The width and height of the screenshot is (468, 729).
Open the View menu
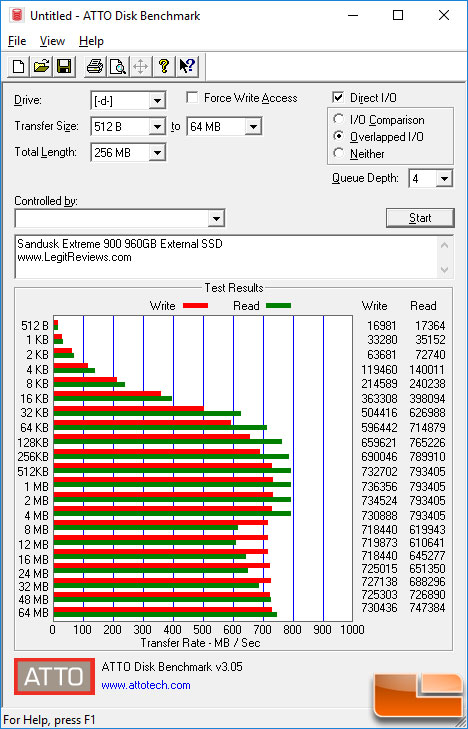coord(52,41)
